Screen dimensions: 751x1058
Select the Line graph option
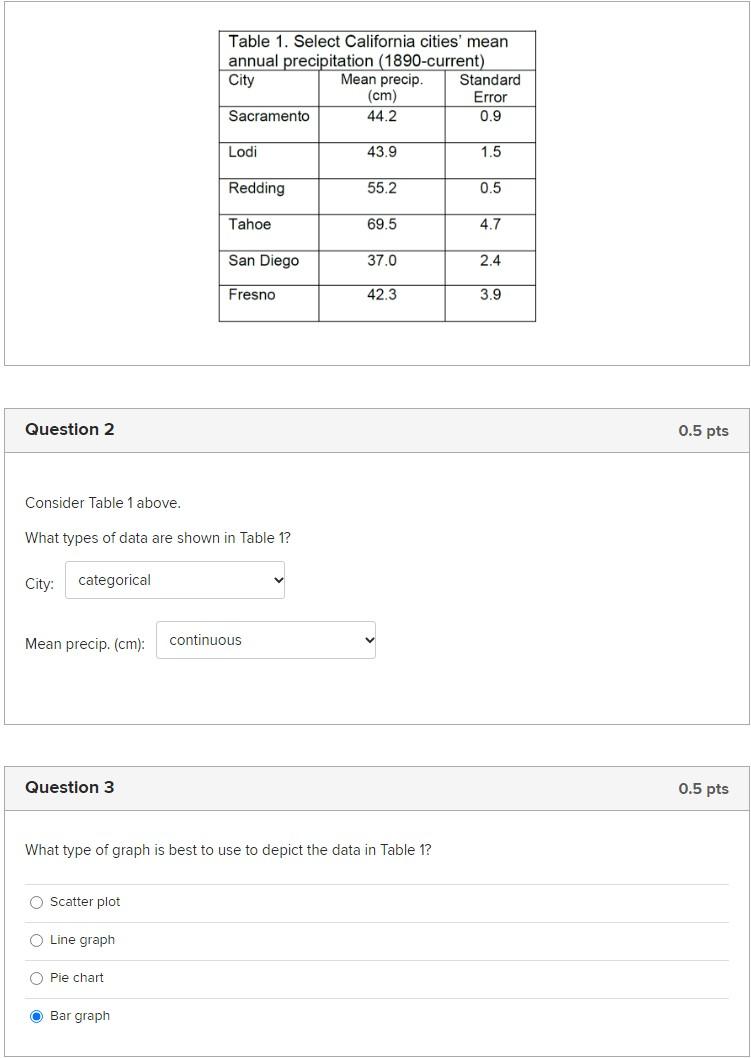pyautogui.click(x=36, y=940)
